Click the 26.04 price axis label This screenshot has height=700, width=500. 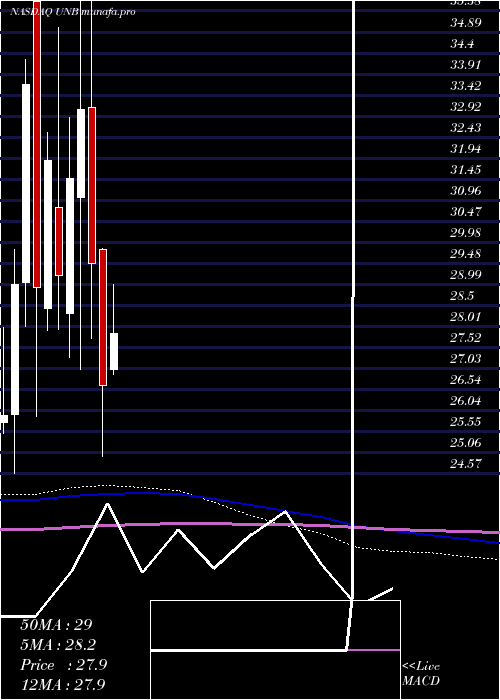coord(466,401)
